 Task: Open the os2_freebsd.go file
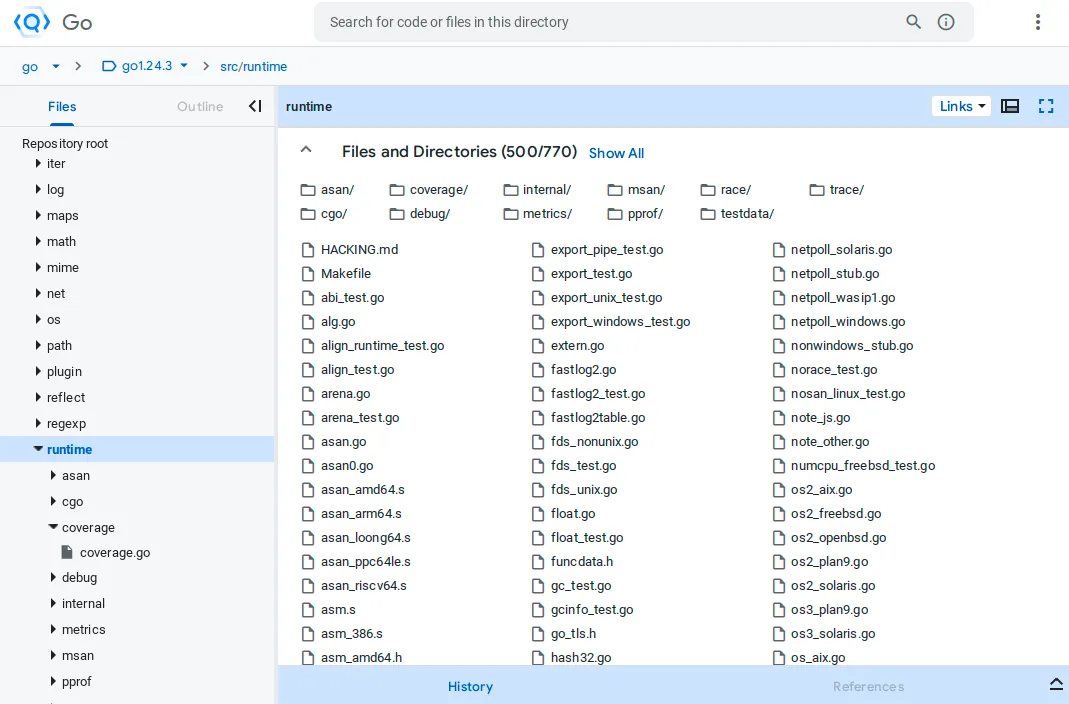pos(836,514)
